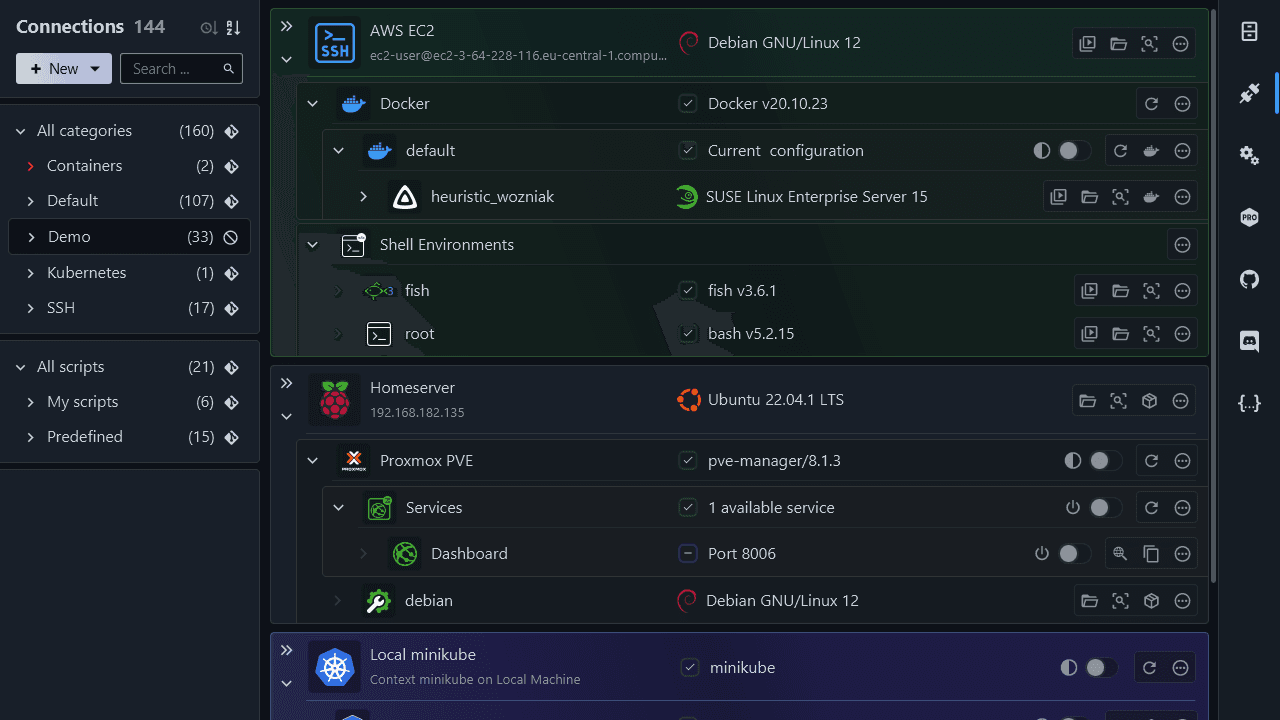Screen dimensions: 1280x720
Task: Collapse the All scripts section
Action: (x=21, y=367)
